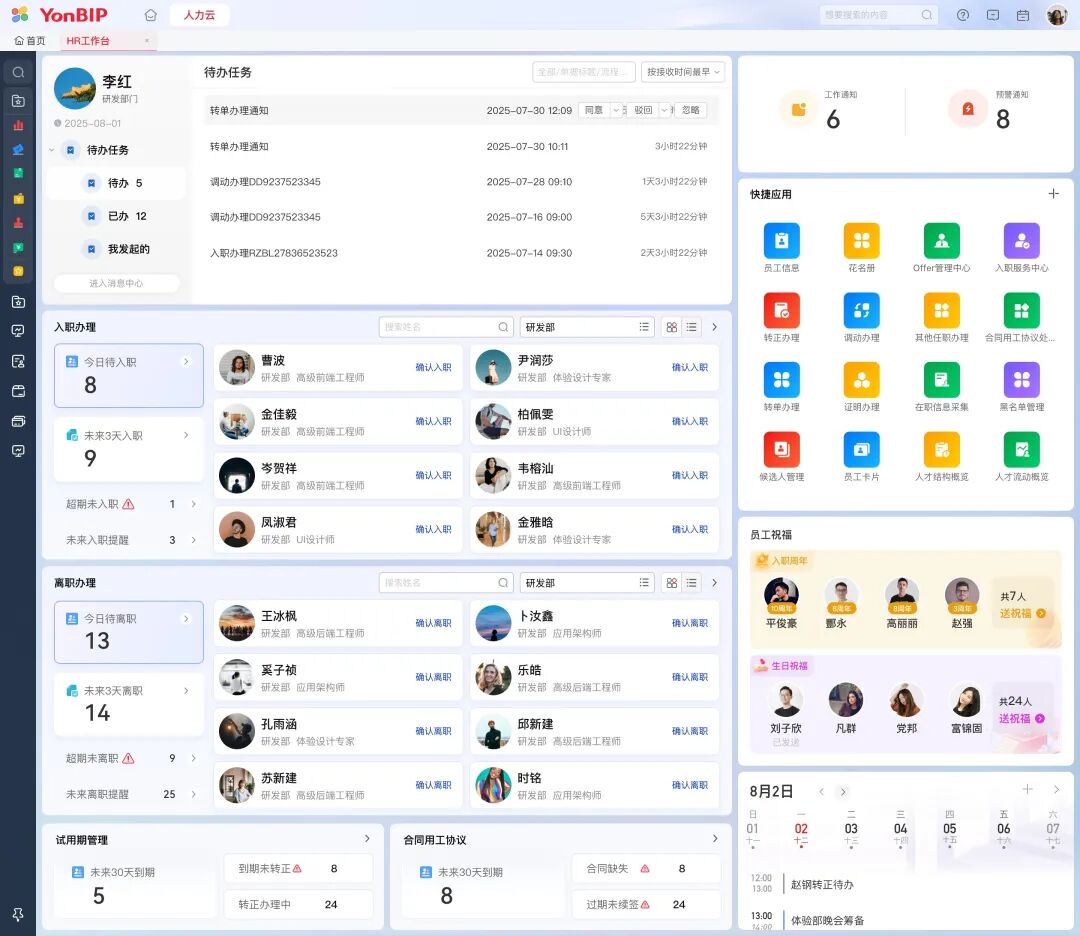Open the 黑名单管理 app icon
Image resolution: width=1080 pixels, height=936 pixels.
tap(1021, 381)
